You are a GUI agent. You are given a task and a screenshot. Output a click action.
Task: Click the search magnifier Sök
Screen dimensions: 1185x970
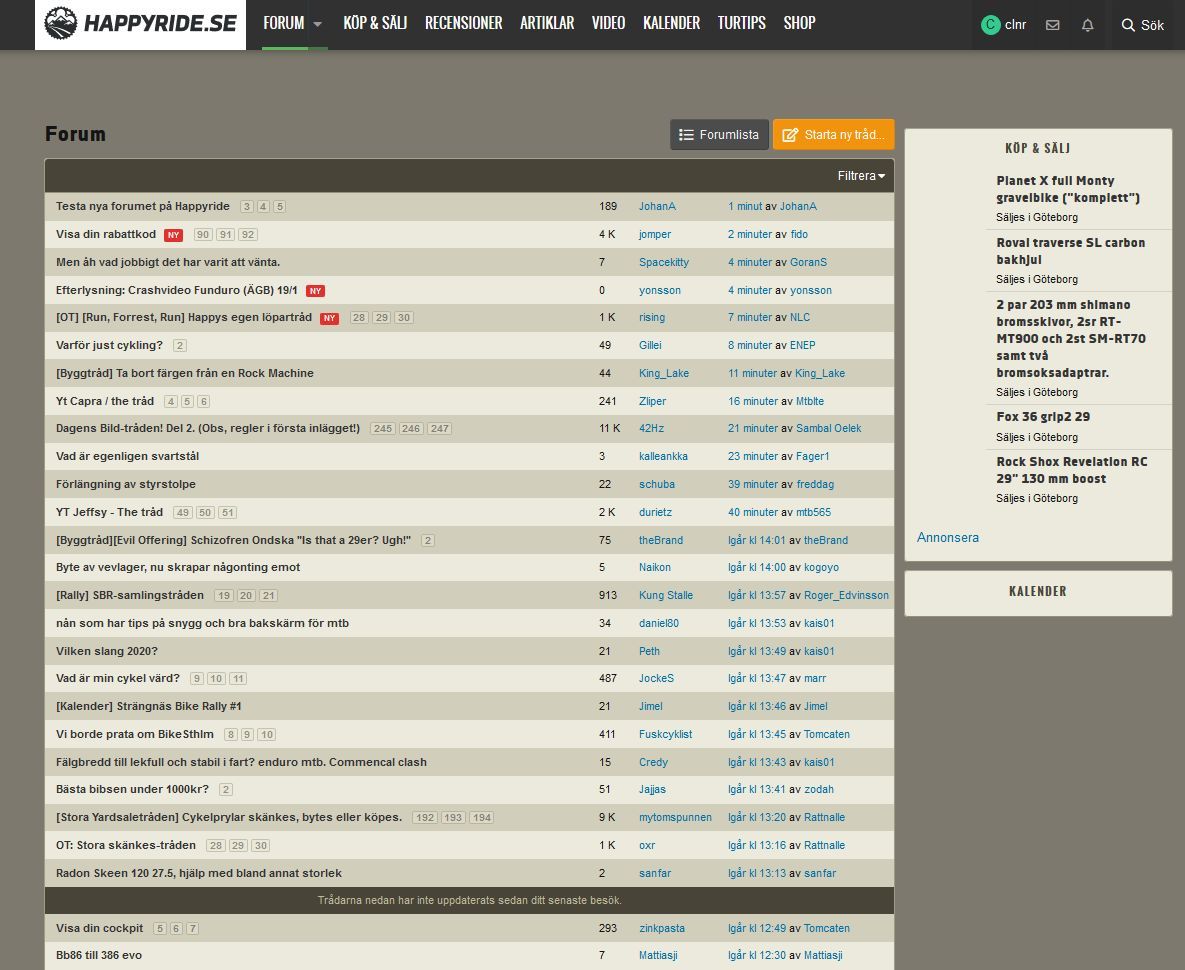pos(1142,25)
